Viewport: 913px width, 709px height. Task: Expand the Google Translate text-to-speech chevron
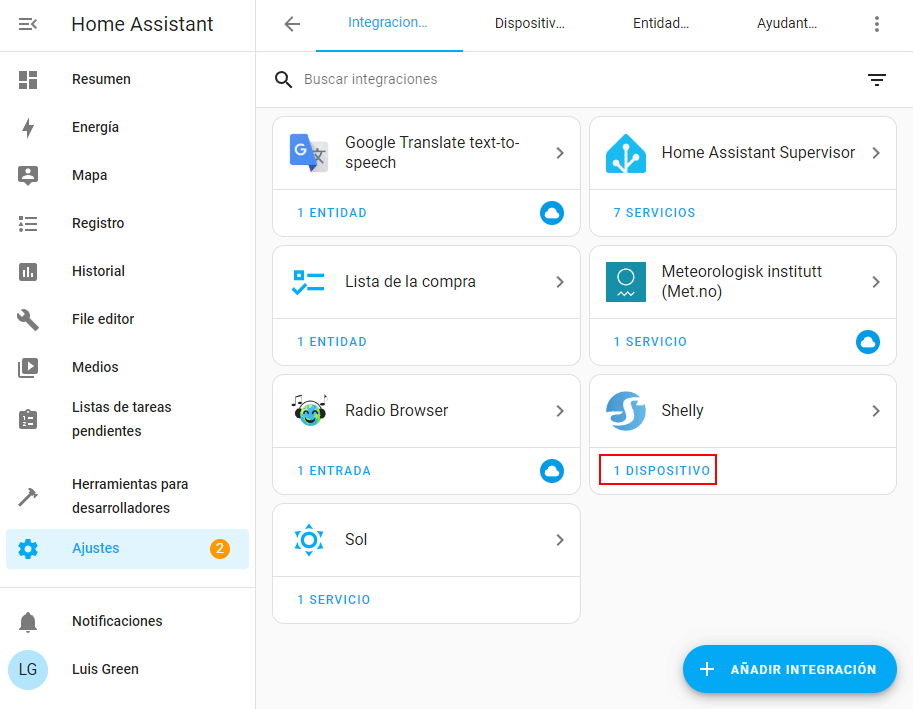[x=560, y=153]
